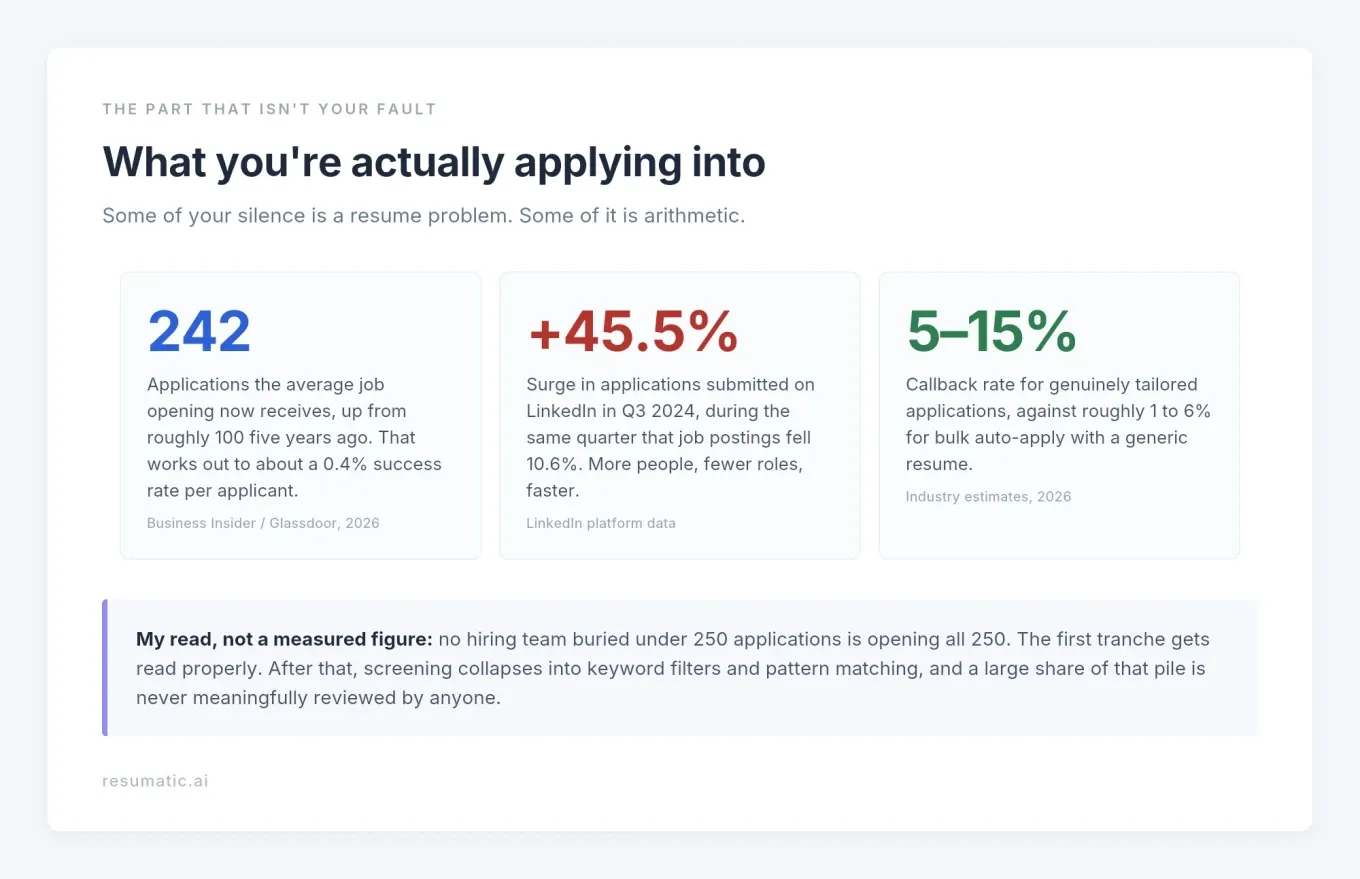Click the applications per job opening description
The width and height of the screenshot is (1360, 879).
(x=296, y=438)
